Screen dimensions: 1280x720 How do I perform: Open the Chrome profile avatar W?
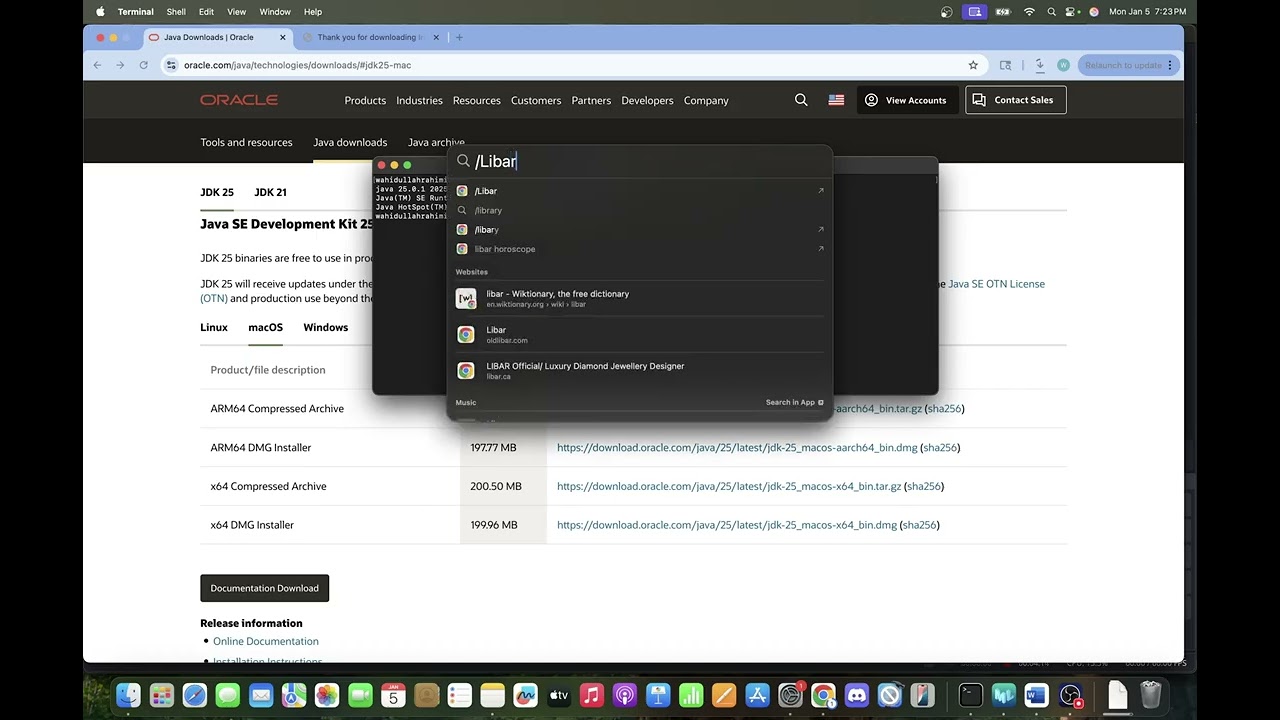pyautogui.click(x=1063, y=65)
